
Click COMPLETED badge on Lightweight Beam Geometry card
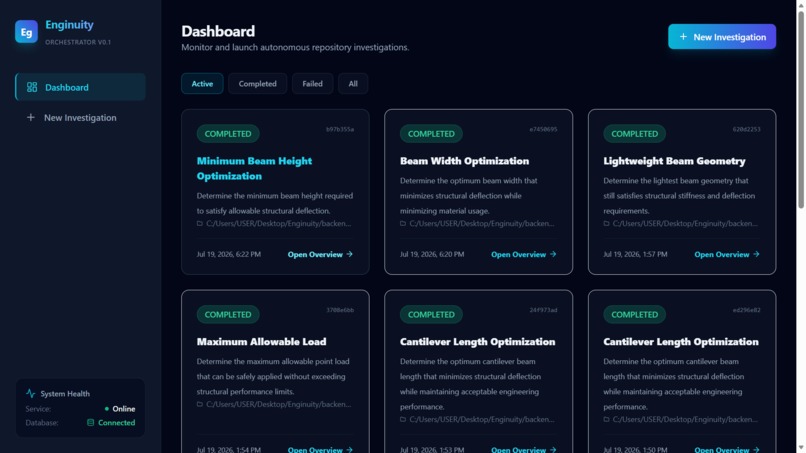click(x=635, y=134)
